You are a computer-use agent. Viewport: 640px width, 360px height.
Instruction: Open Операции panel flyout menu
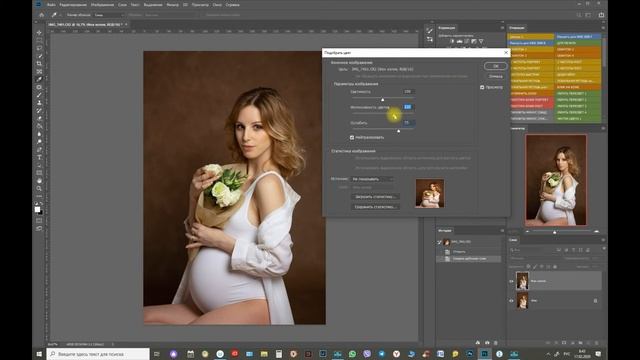603,28
